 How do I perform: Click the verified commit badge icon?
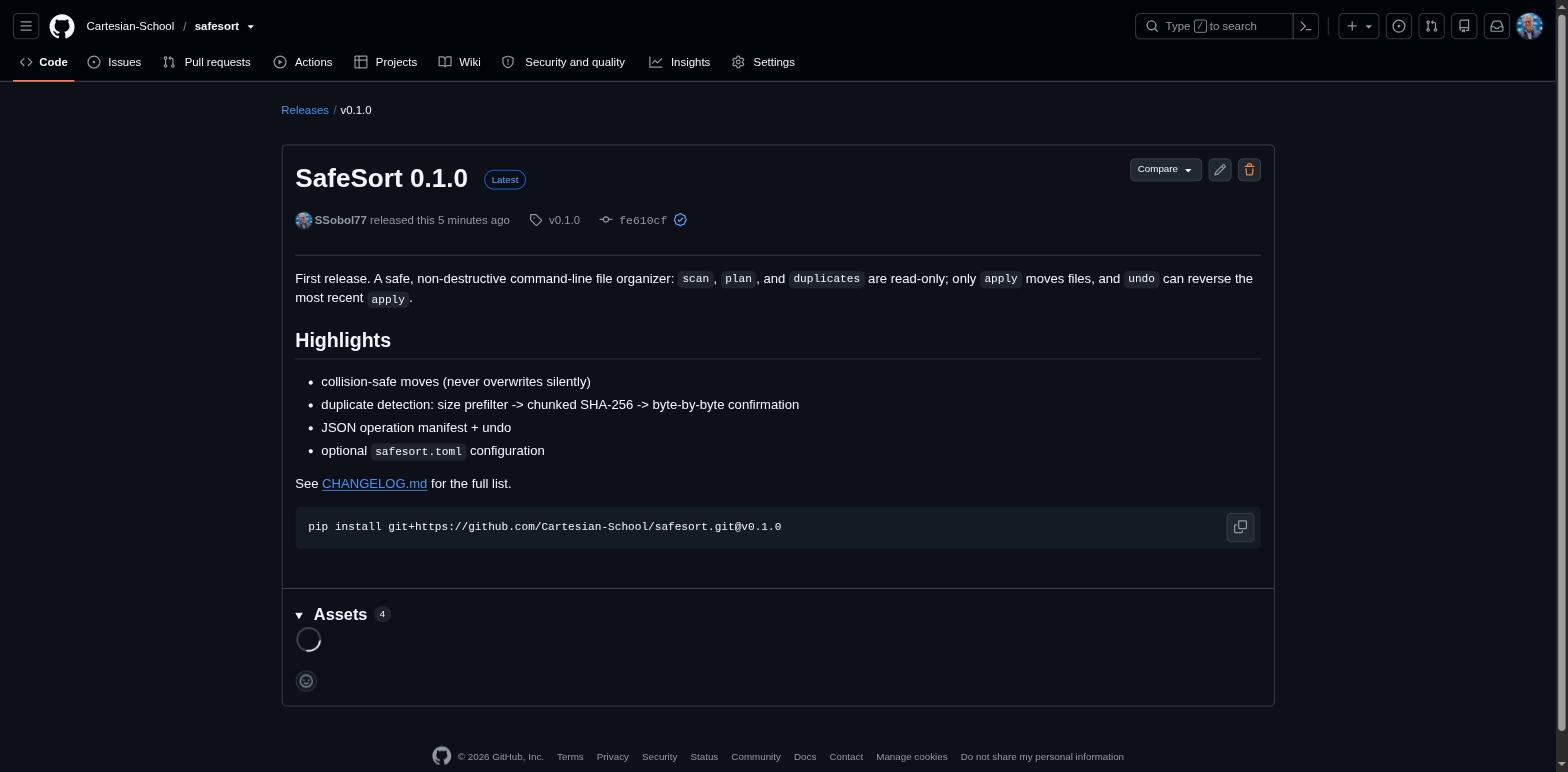point(680,220)
